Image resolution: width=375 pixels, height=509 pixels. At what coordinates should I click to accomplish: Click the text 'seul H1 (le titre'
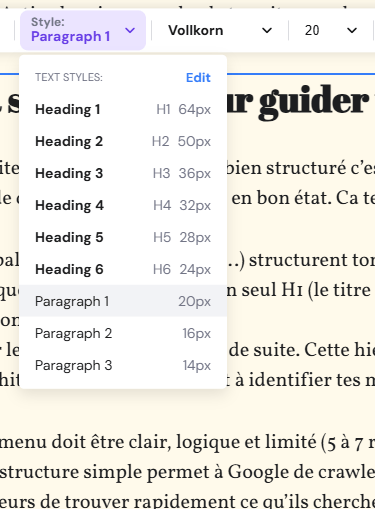pyautogui.click(x=306, y=290)
